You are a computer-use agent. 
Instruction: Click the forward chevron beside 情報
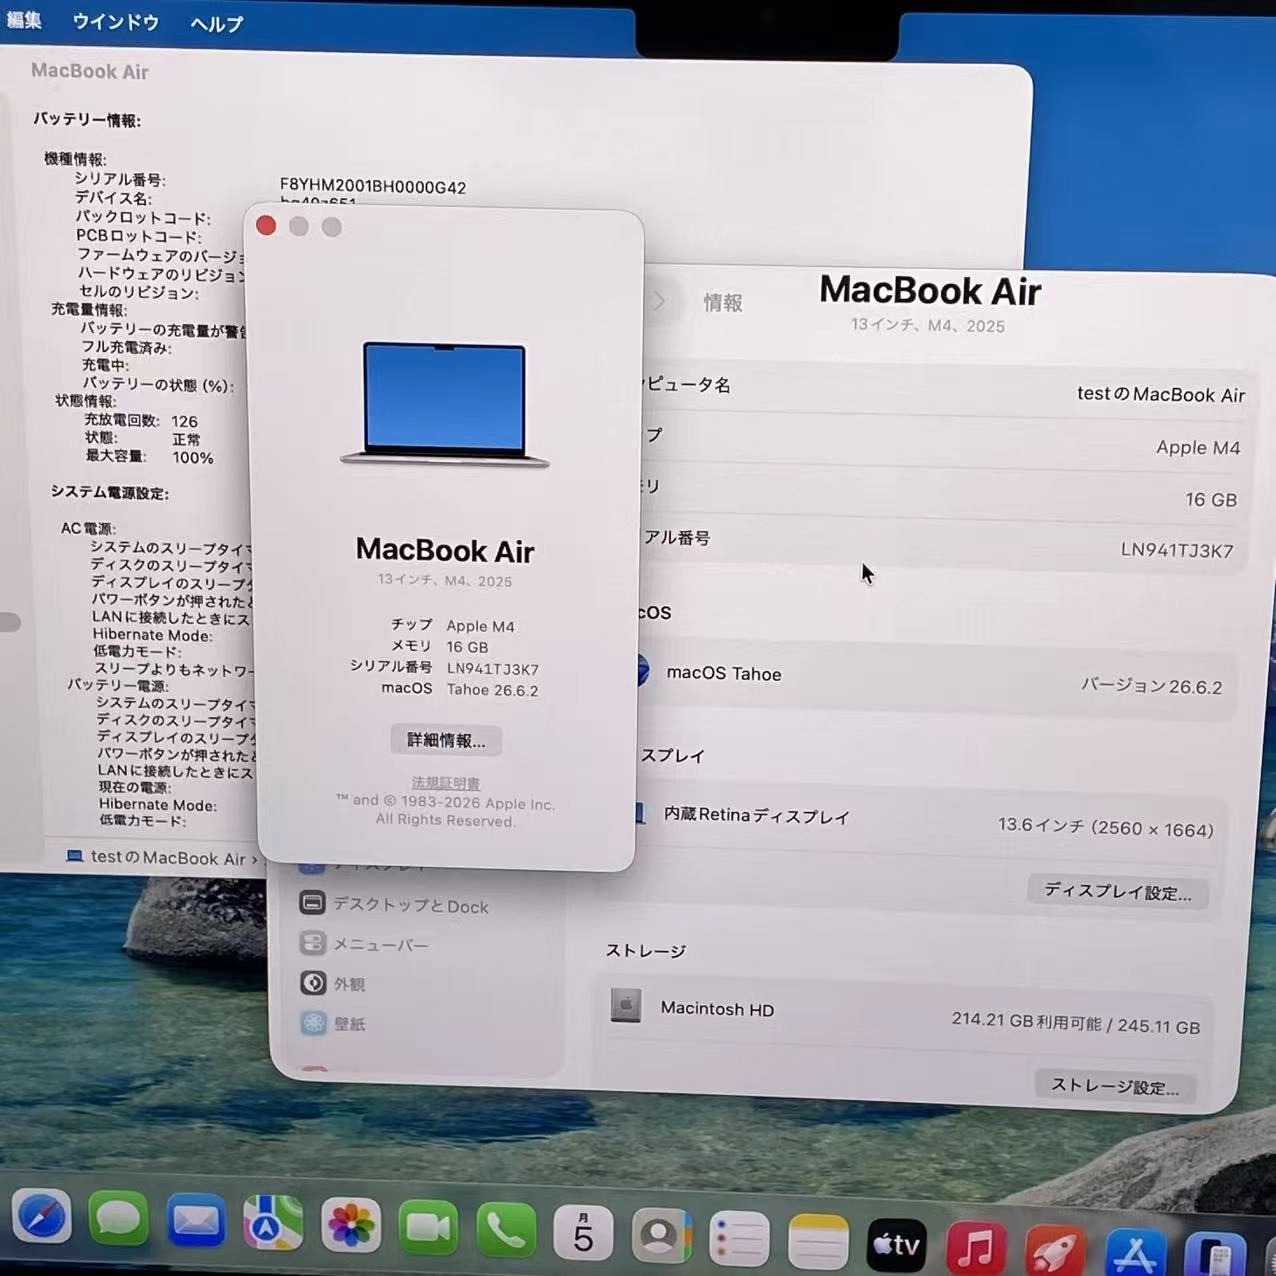coord(659,300)
